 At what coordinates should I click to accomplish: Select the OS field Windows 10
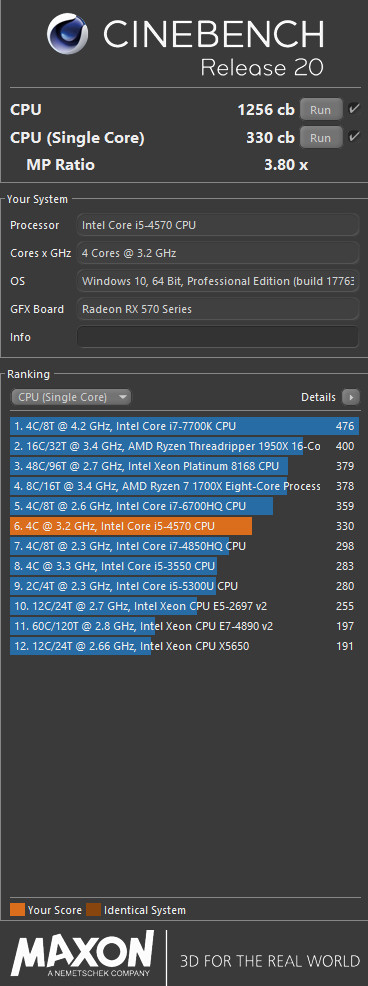coord(218,280)
